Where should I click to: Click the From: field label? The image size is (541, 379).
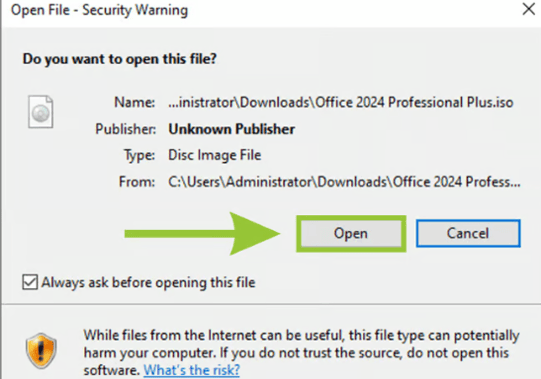(137, 182)
